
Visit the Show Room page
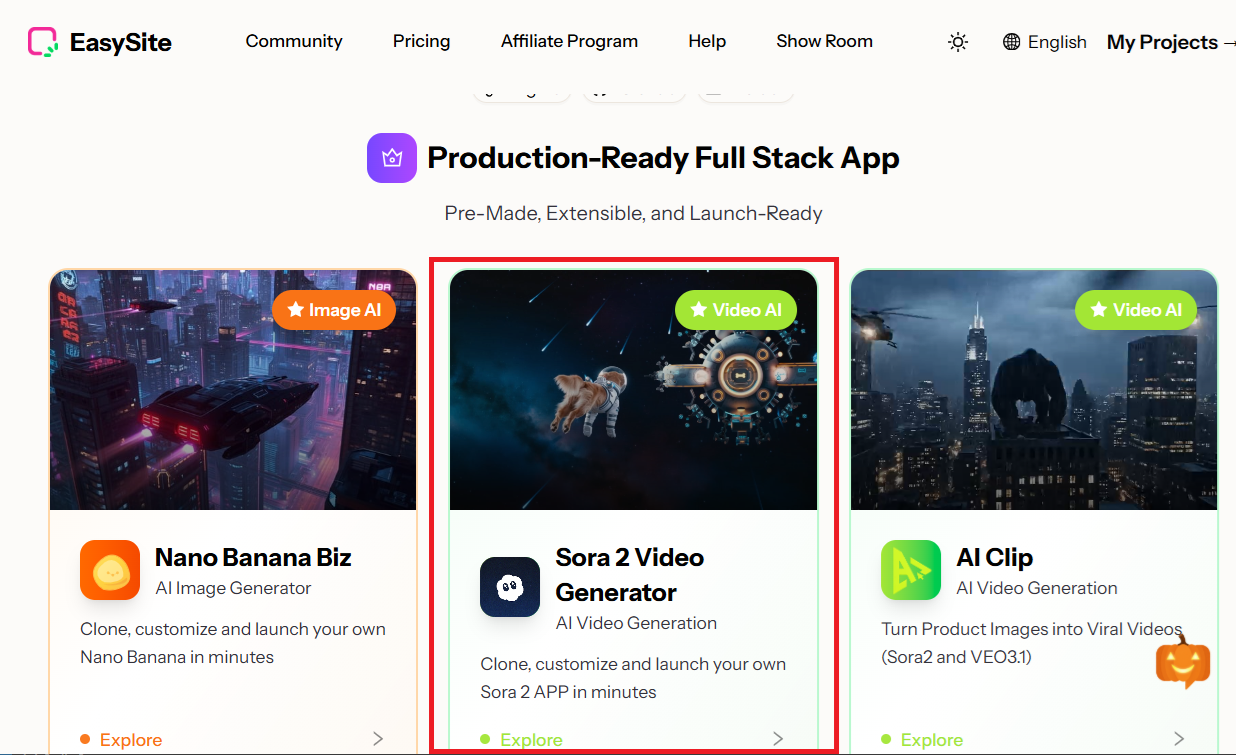pyautogui.click(x=824, y=41)
